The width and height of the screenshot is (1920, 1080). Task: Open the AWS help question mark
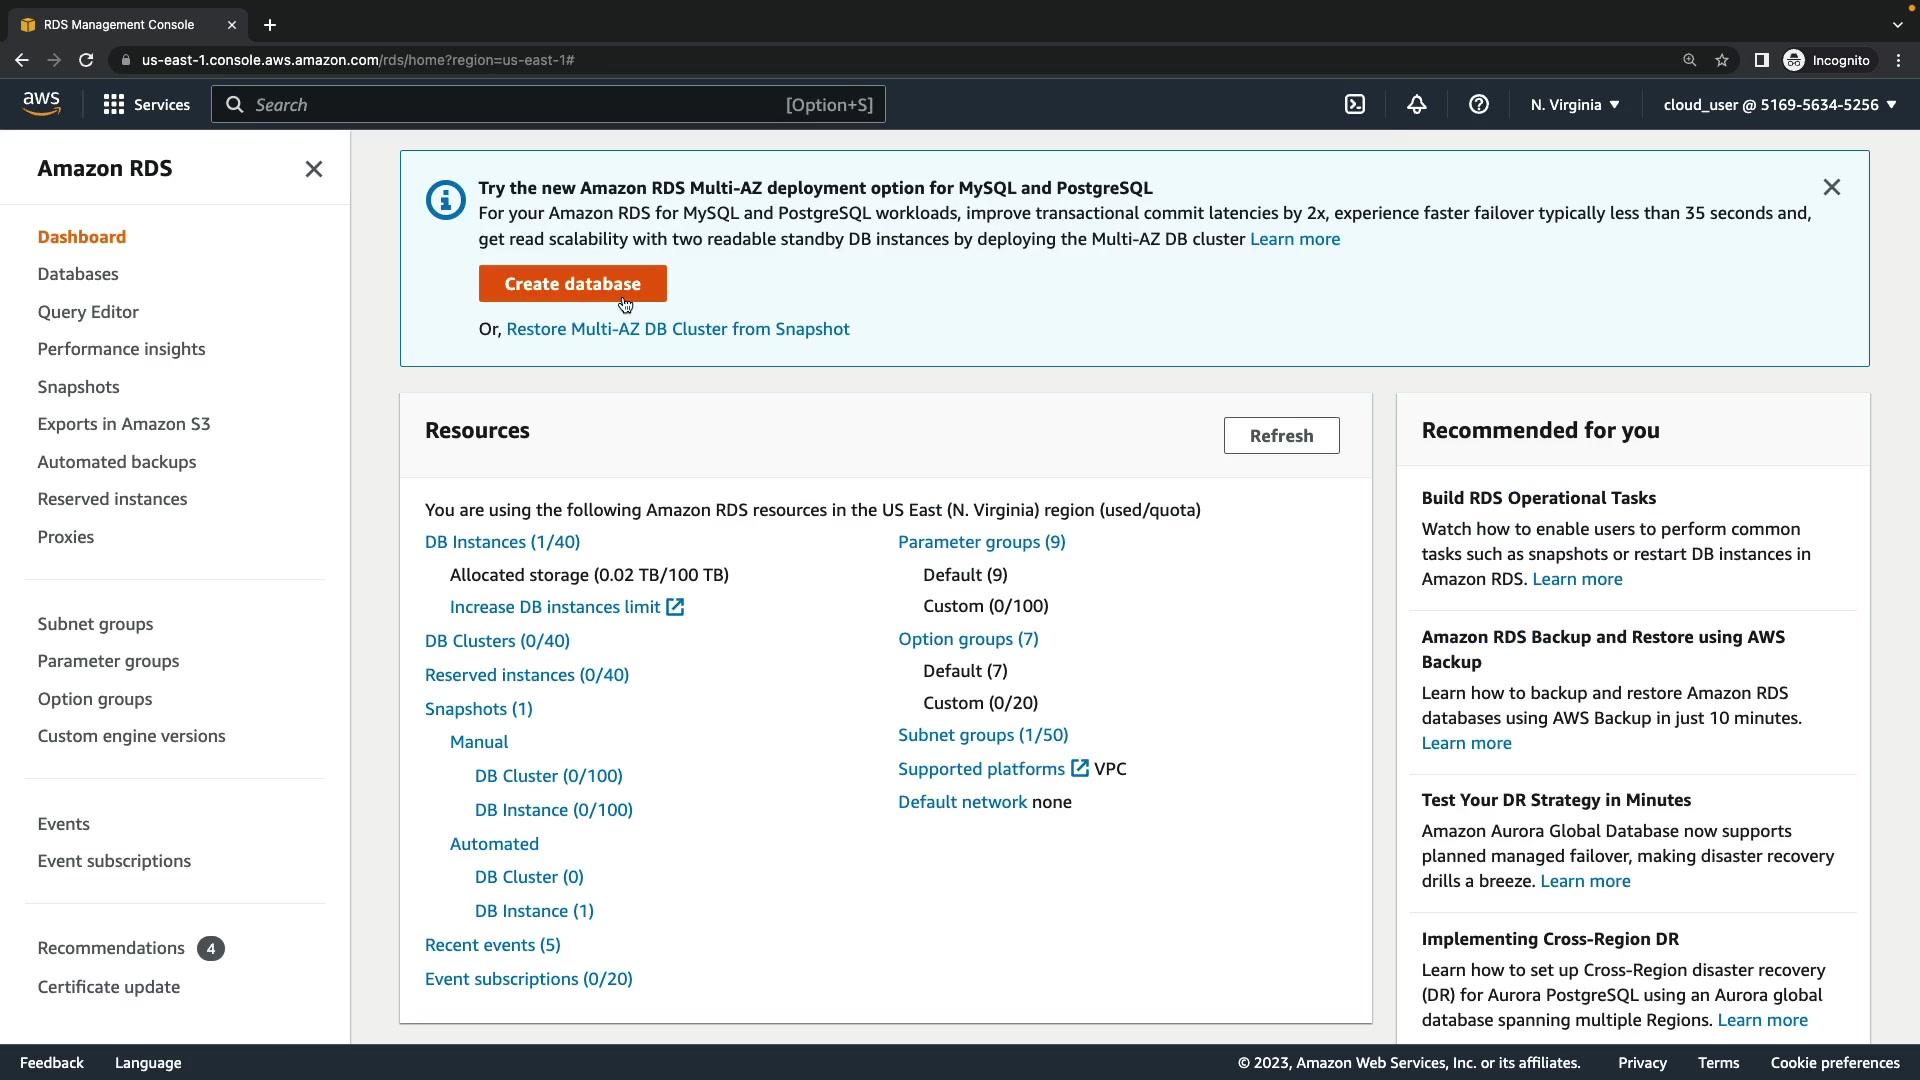(1479, 105)
